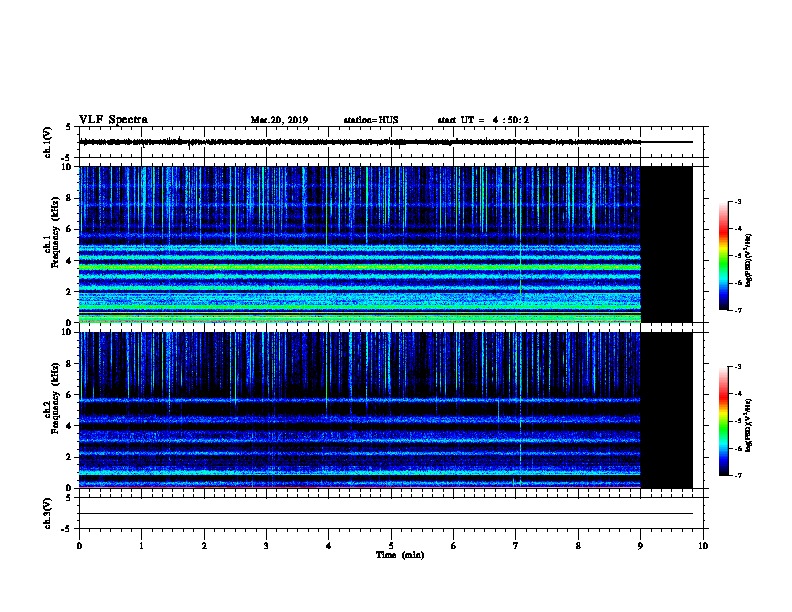Click the black no-data region of ch.2
The width and height of the screenshot is (792, 612).
667,410
